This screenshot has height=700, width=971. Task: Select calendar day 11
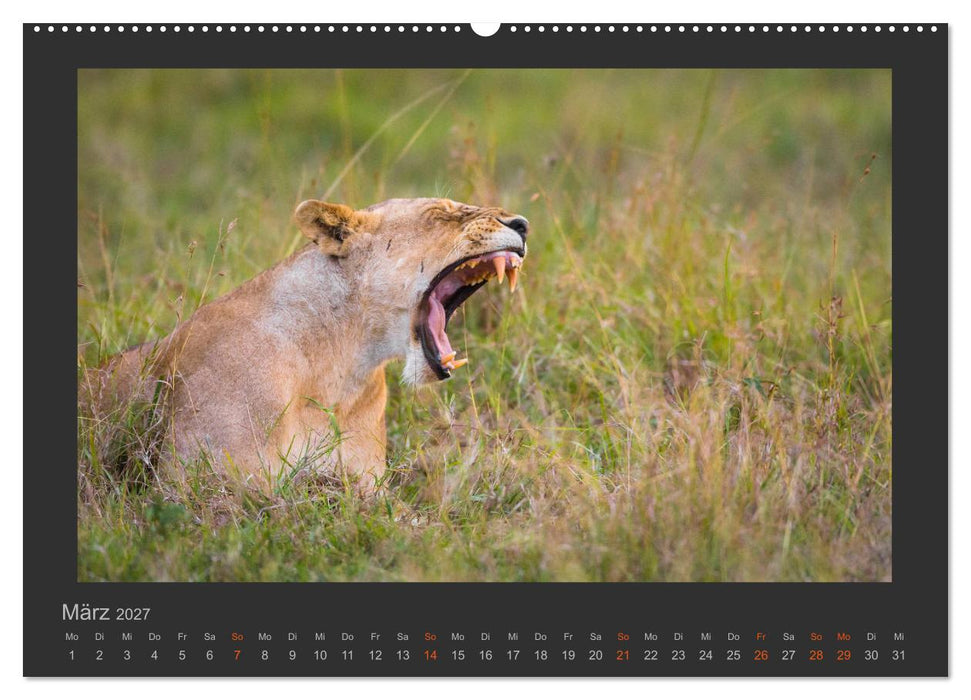(x=347, y=655)
